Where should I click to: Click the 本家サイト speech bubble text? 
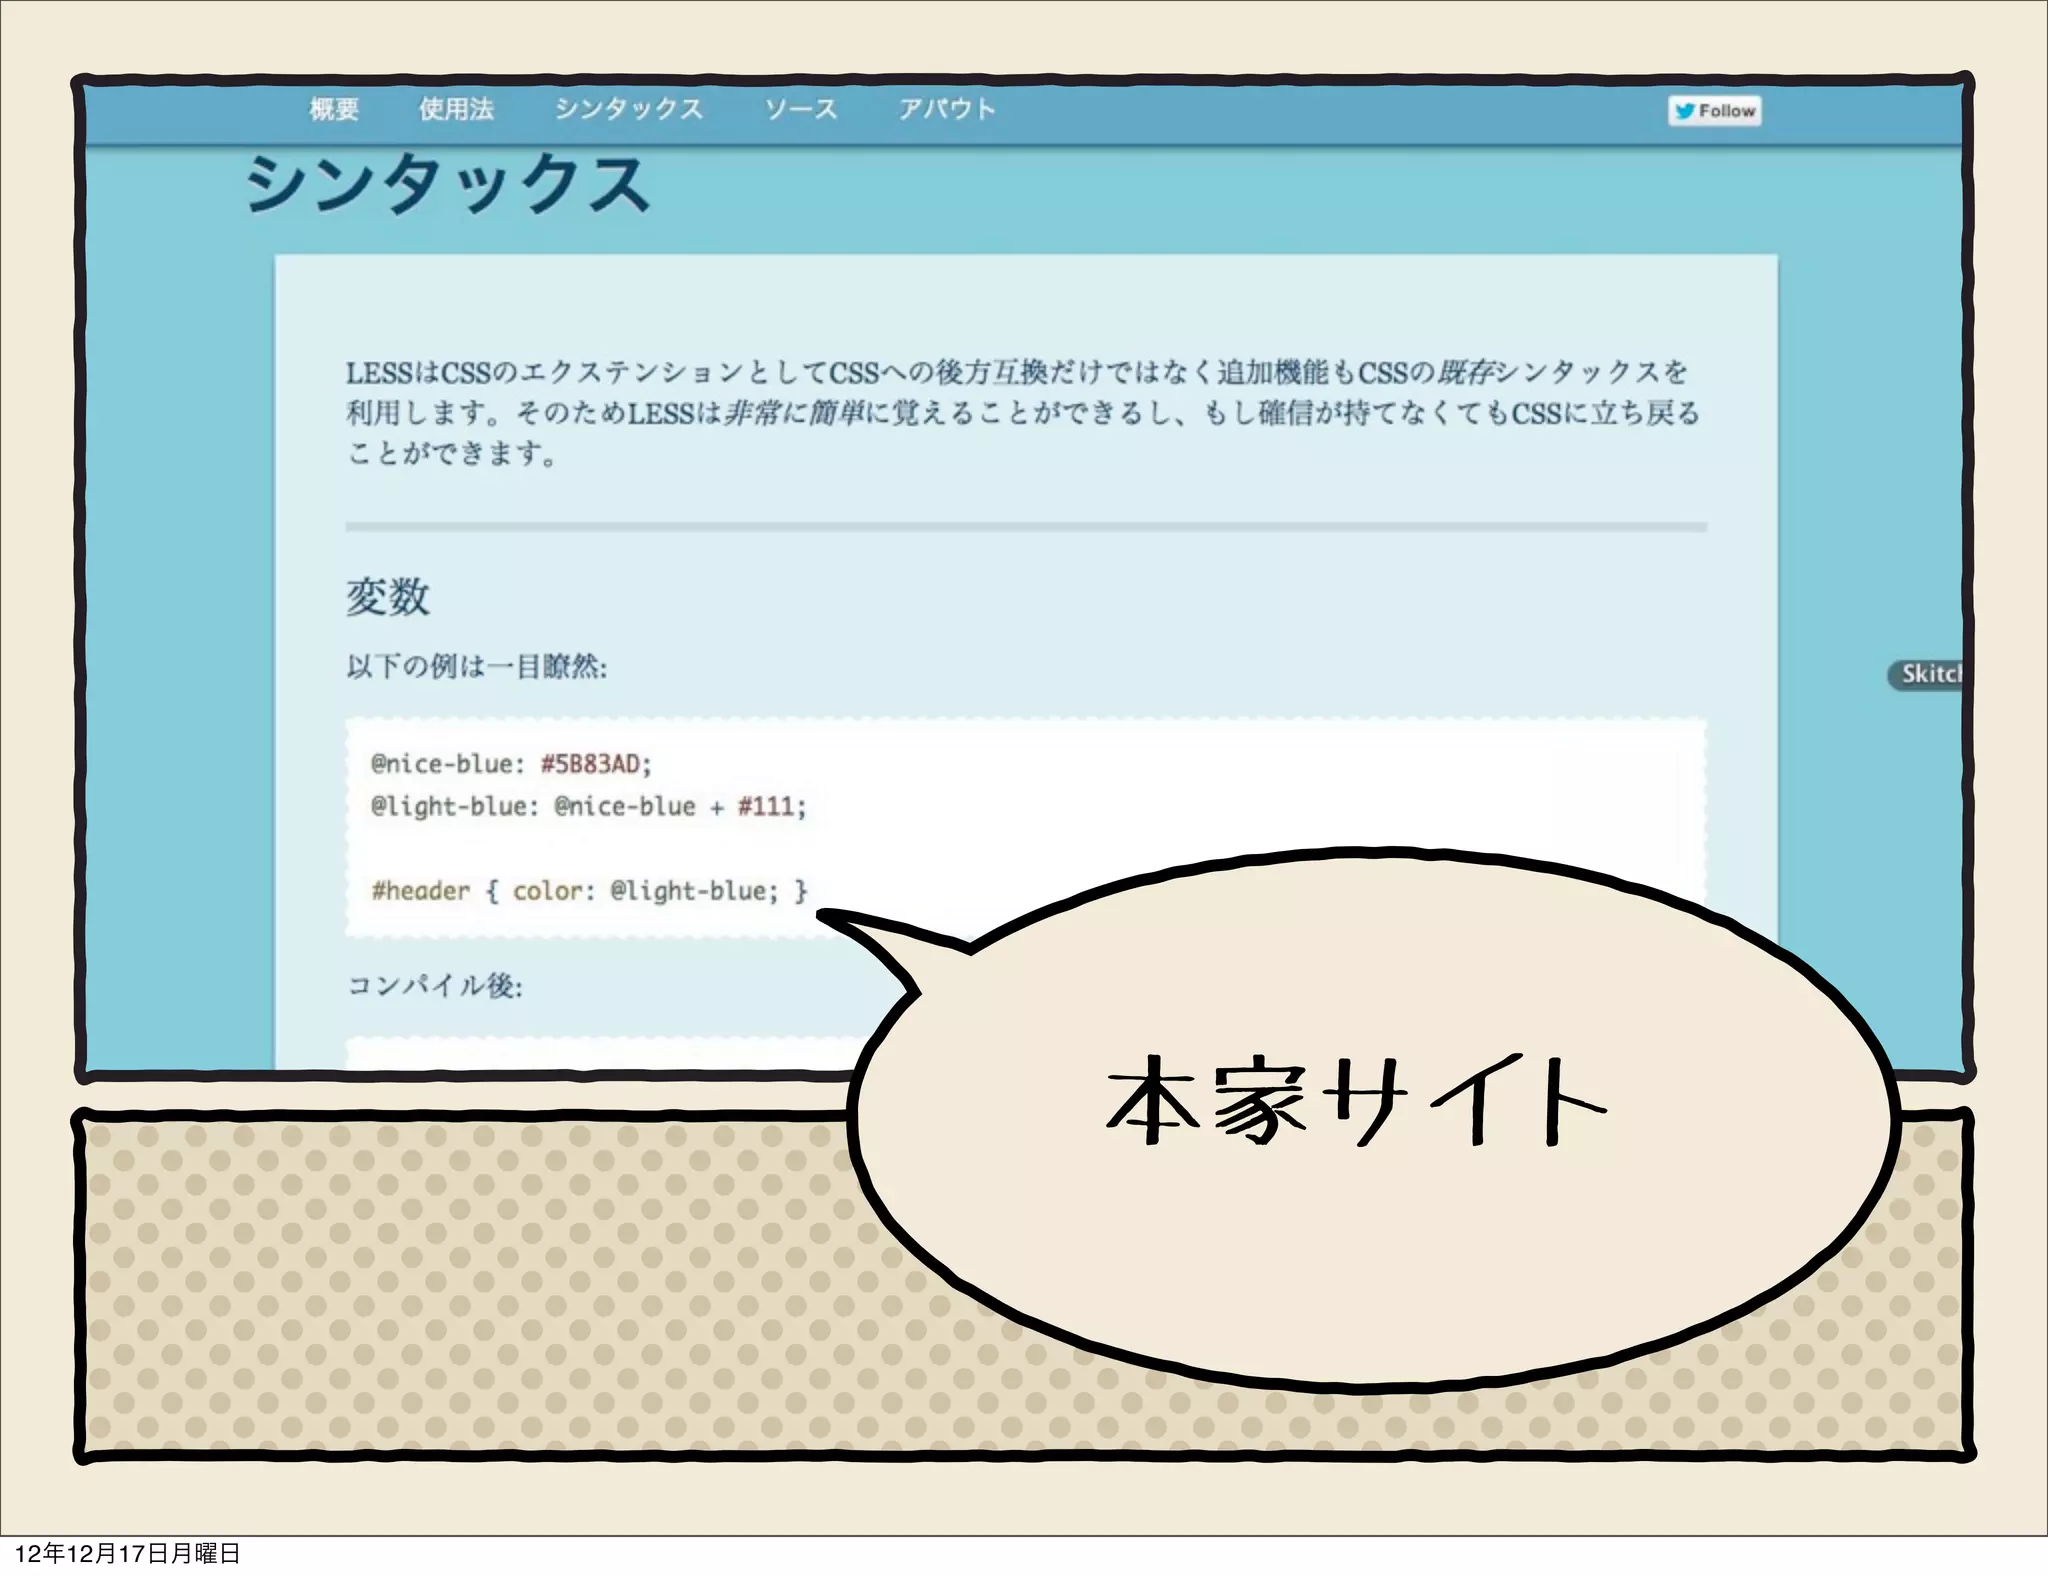1356,1101
